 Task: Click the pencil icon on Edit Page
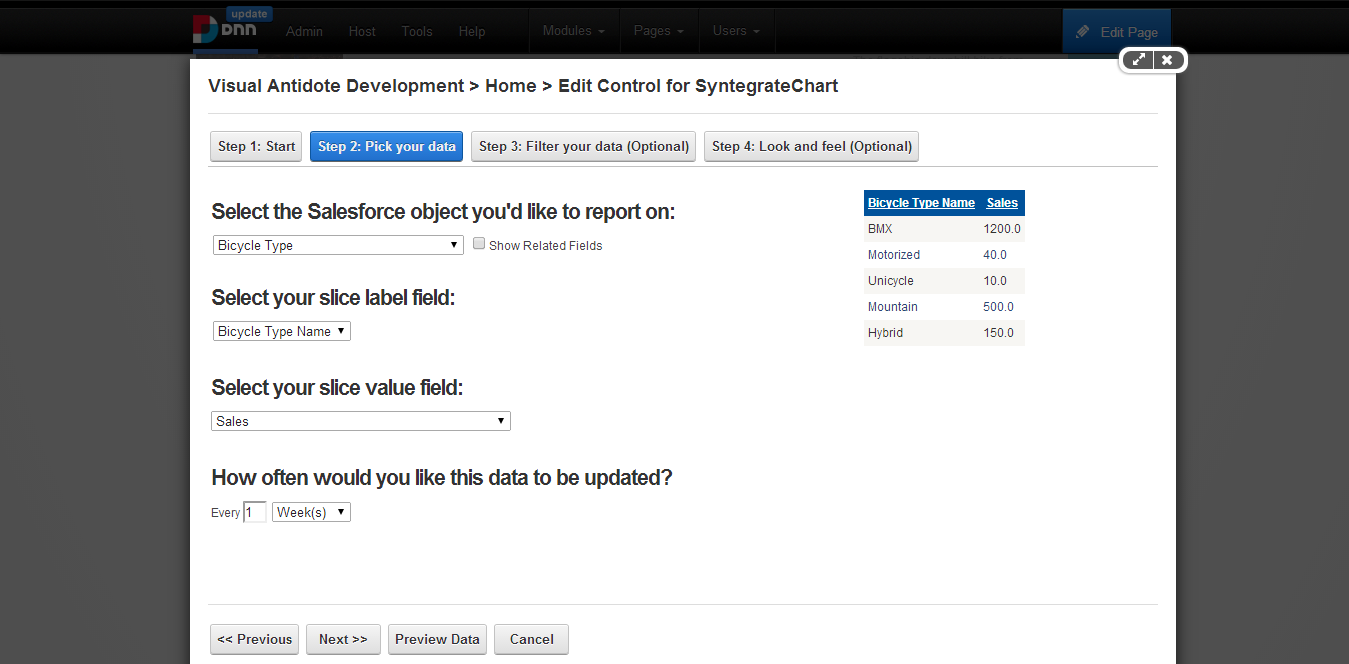(1082, 32)
